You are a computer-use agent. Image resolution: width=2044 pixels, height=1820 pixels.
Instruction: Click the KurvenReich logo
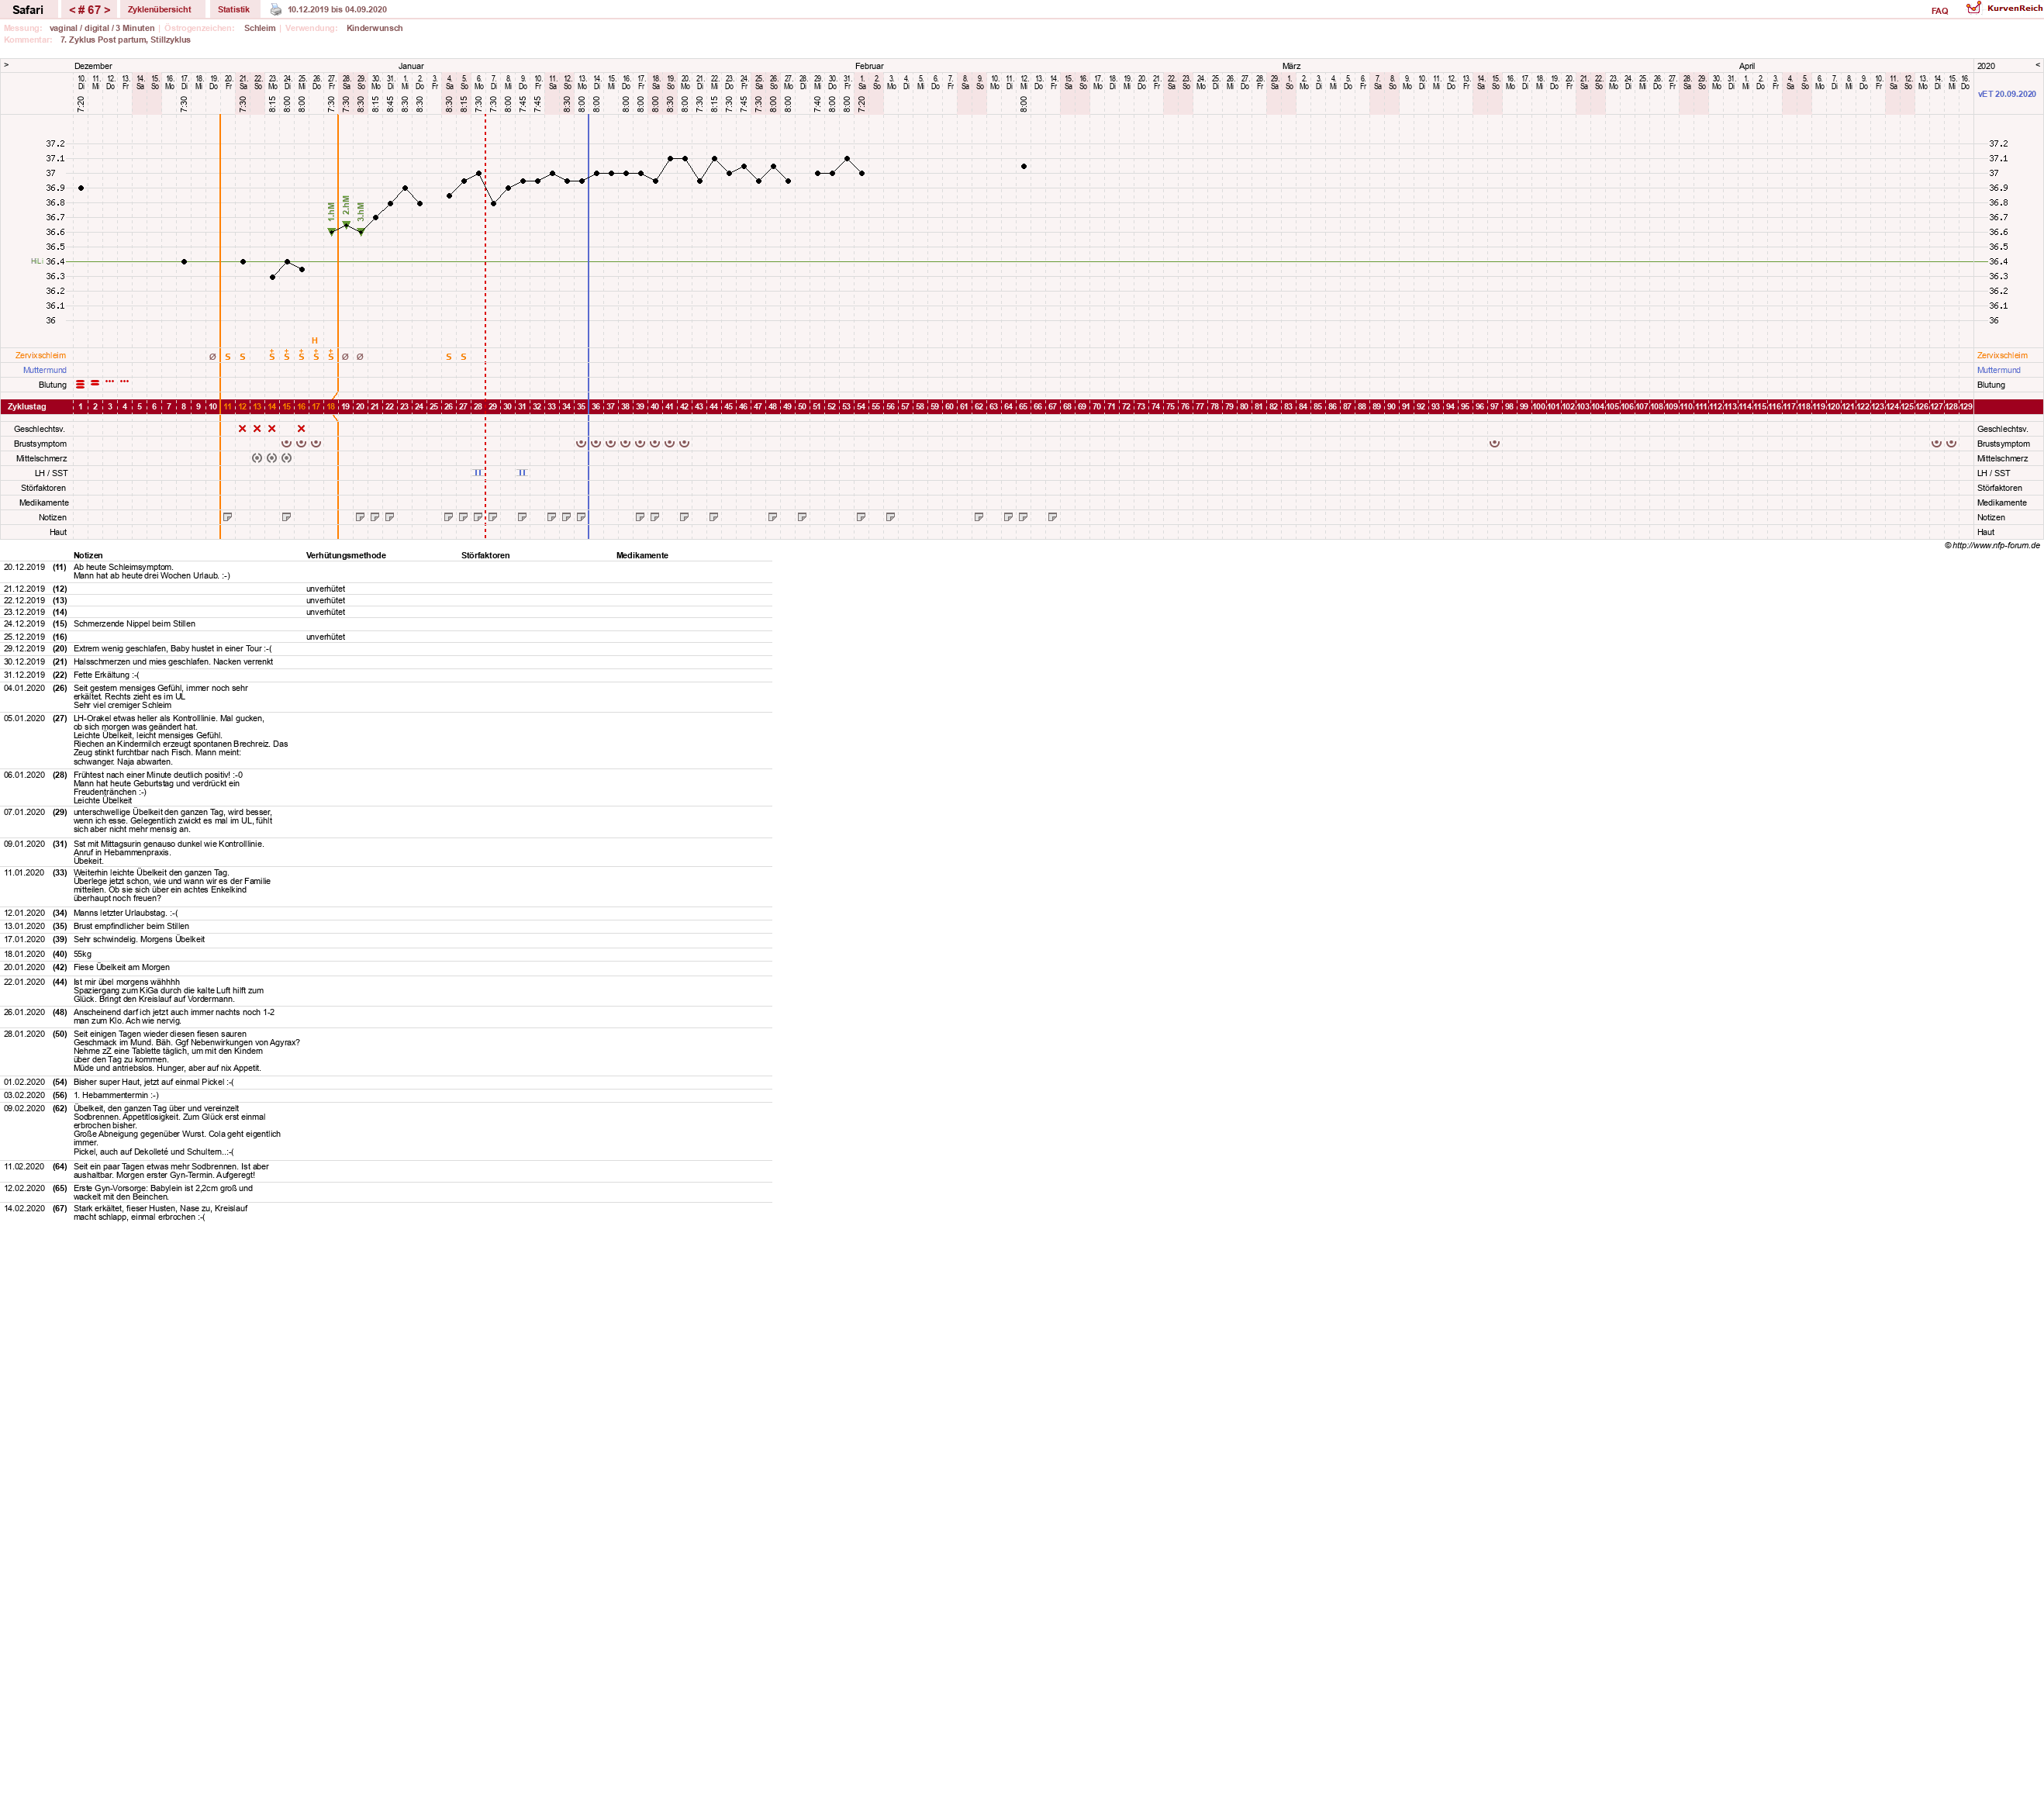pyautogui.click(x=2004, y=9)
